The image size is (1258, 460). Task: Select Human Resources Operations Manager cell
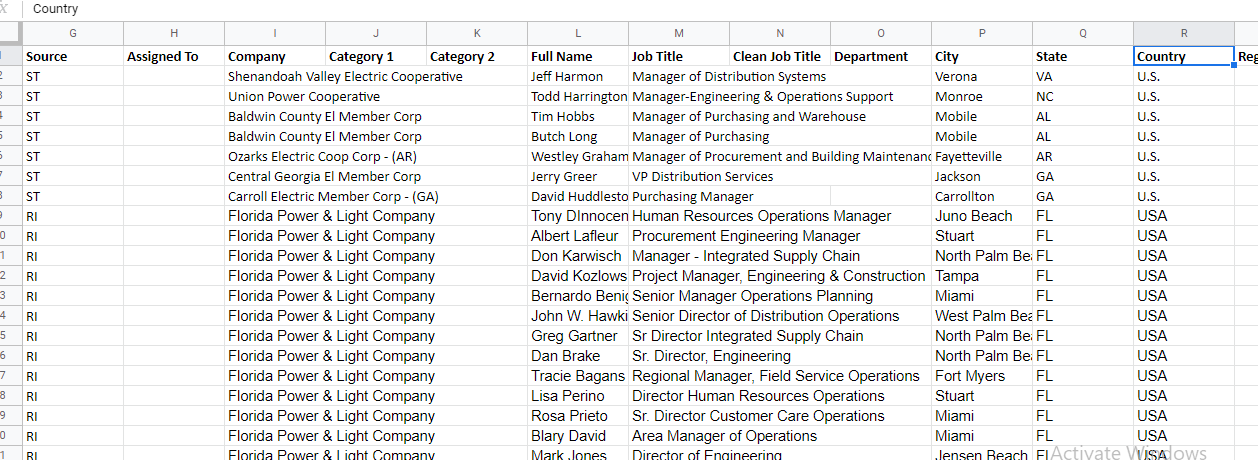pos(761,216)
